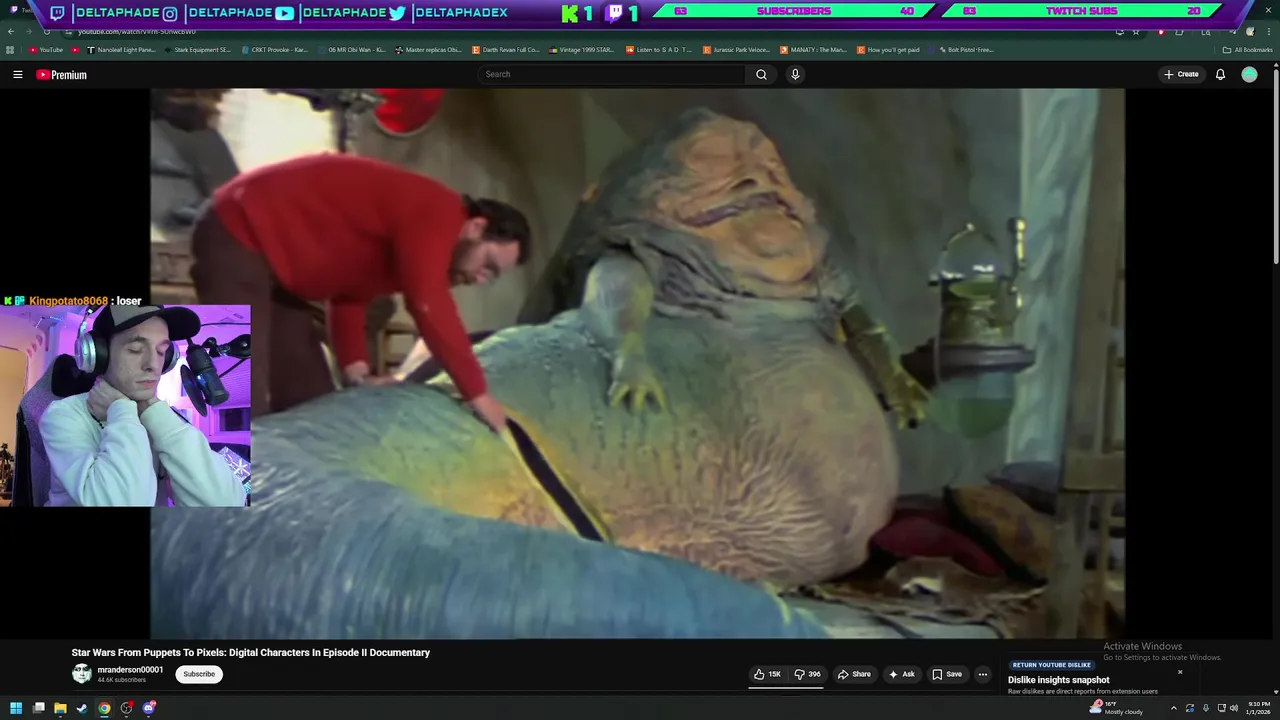The height and width of the screenshot is (720, 1280).
Task: Open File Explorer from the taskbar
Action: [x=60, y=708]
